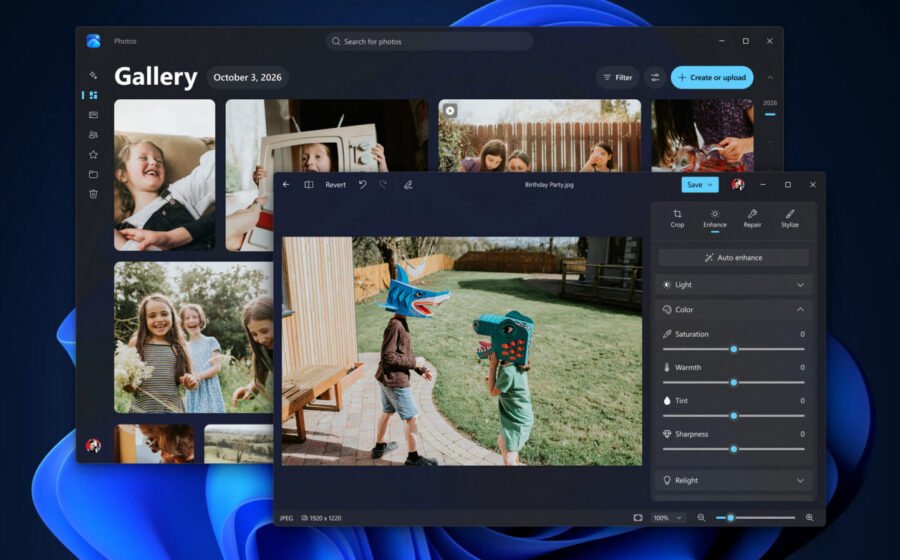The height and width of the screenshot is (560, 900).
Task: Open the People icon in the Gallery sidebar
Action: tap(94, 135)
